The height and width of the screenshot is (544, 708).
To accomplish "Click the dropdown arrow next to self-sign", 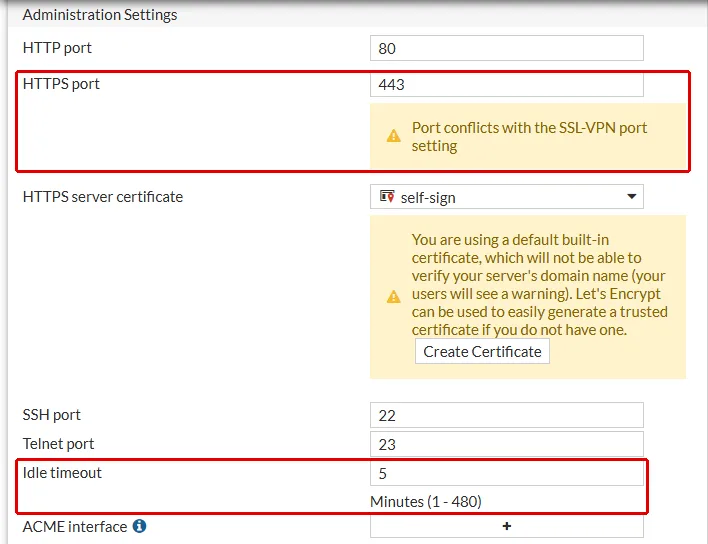I will point(632,196).
